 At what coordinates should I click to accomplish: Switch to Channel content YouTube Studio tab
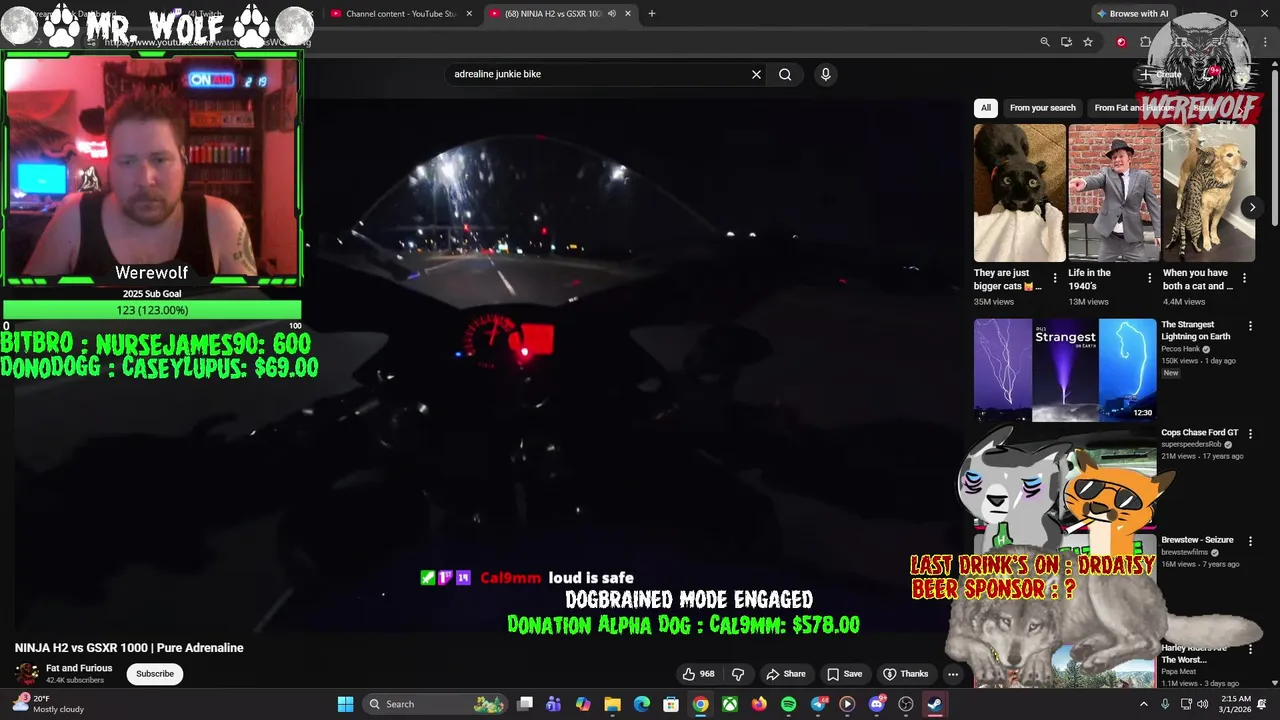(x=401, y=14)
